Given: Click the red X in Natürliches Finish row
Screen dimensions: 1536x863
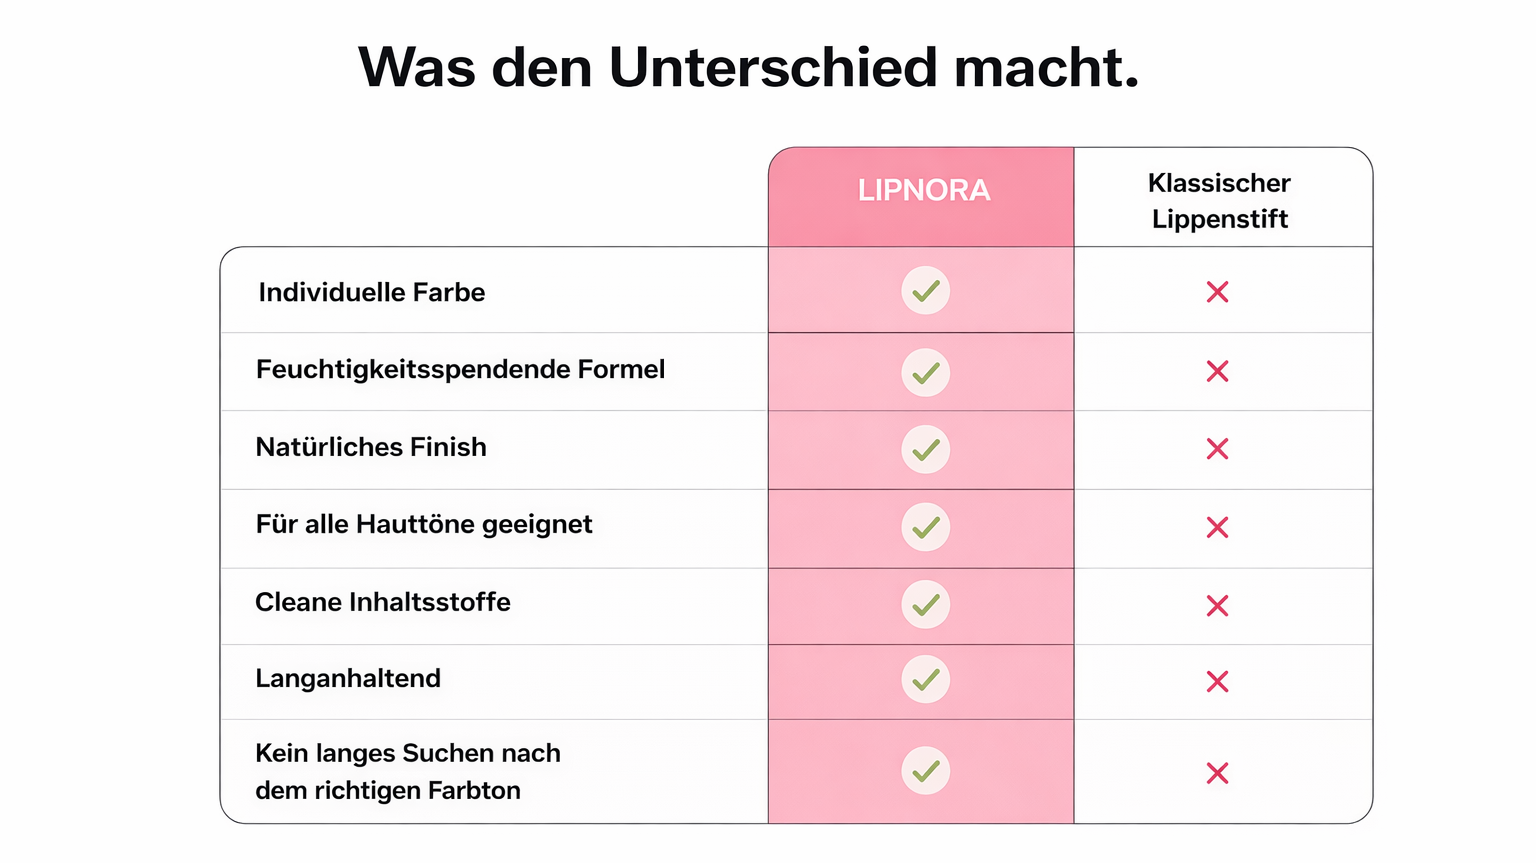Looking at the screenshot, I should coord(1217,449).
